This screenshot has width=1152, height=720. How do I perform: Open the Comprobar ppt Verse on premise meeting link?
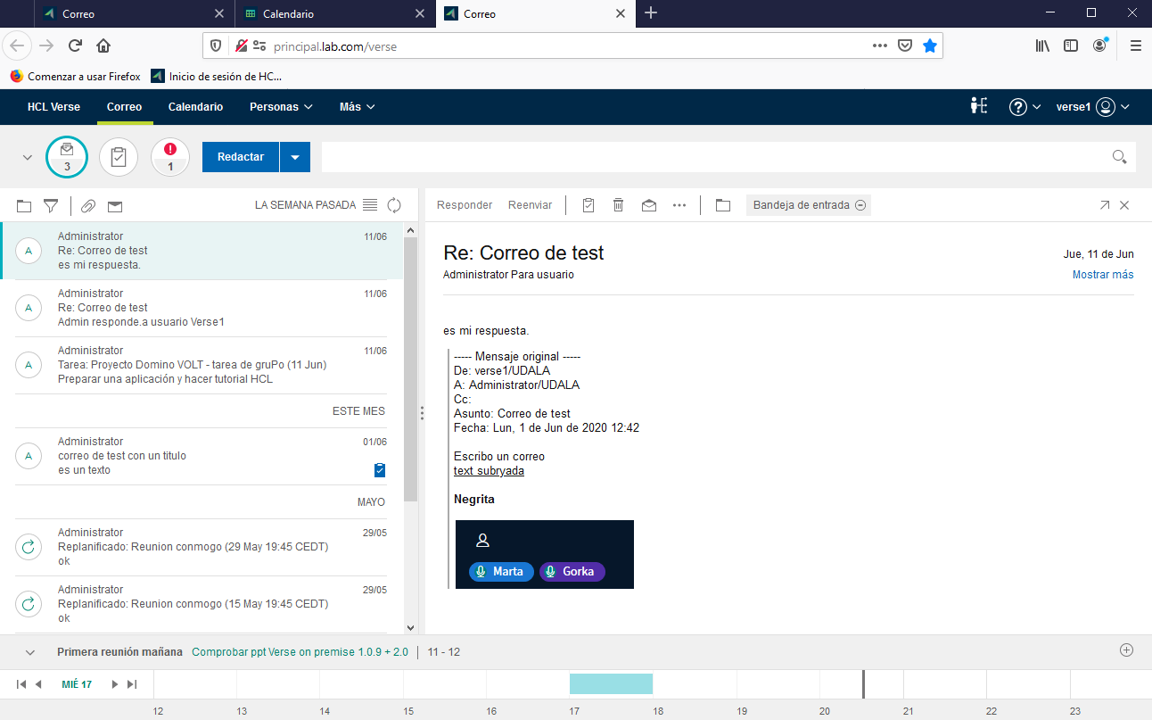tap(300, 652)
